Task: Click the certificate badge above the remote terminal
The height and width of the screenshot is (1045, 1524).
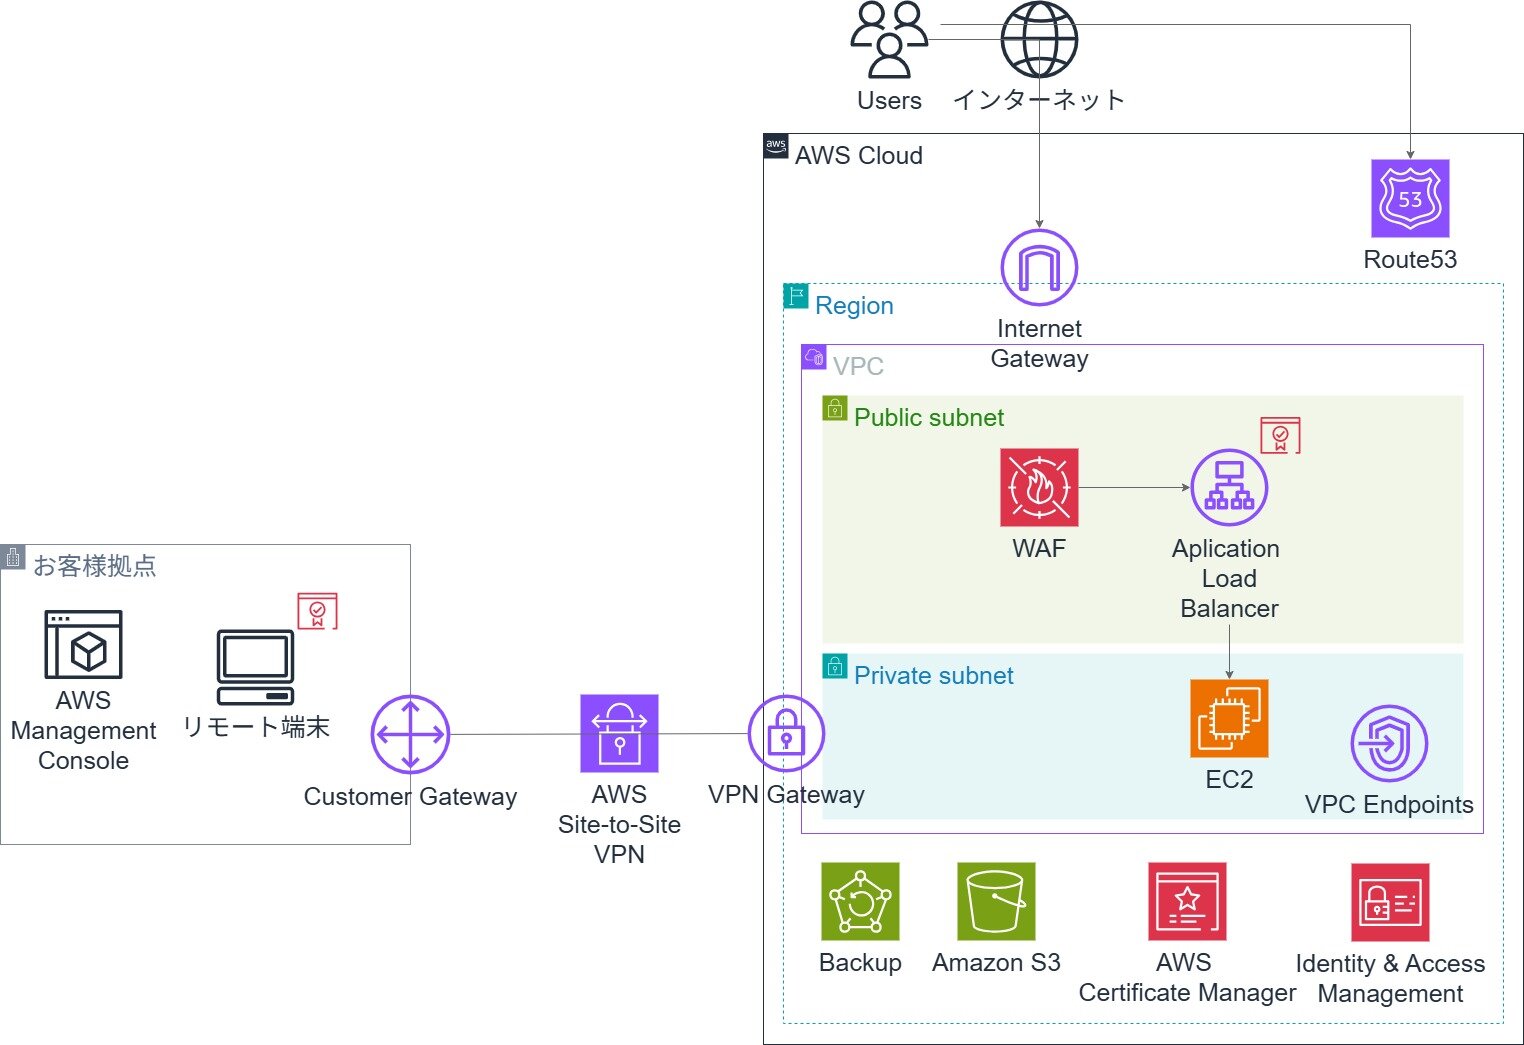Action: [317, 611]
